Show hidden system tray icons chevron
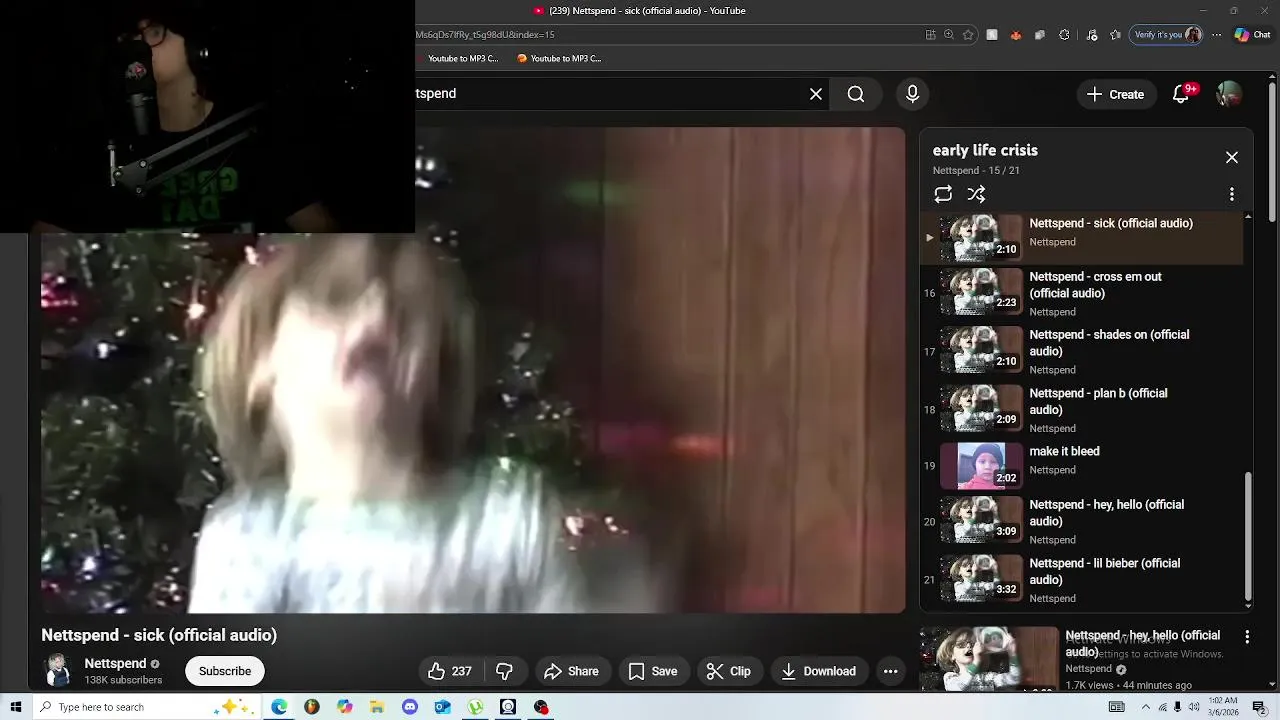 1146,707
